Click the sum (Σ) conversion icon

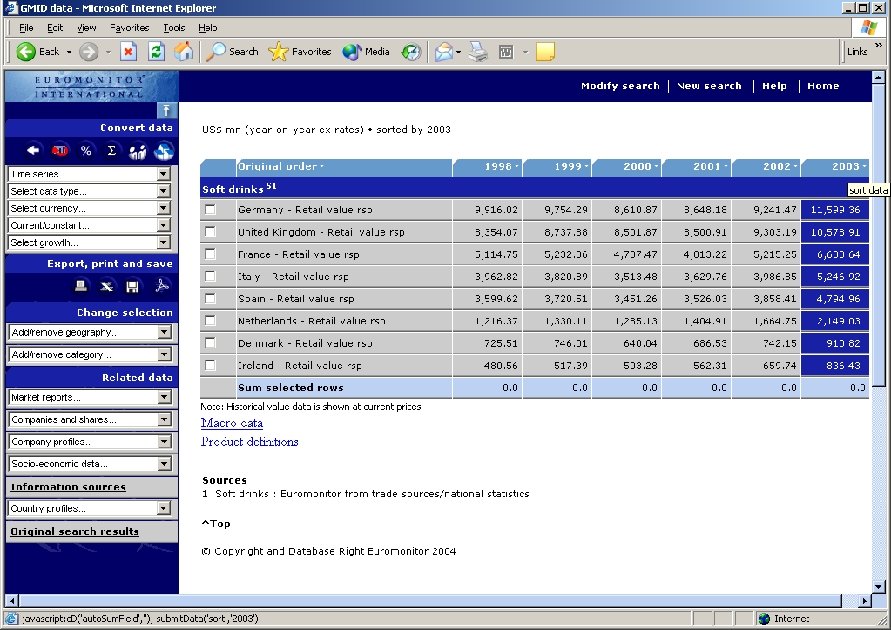[x=112, y=150]
